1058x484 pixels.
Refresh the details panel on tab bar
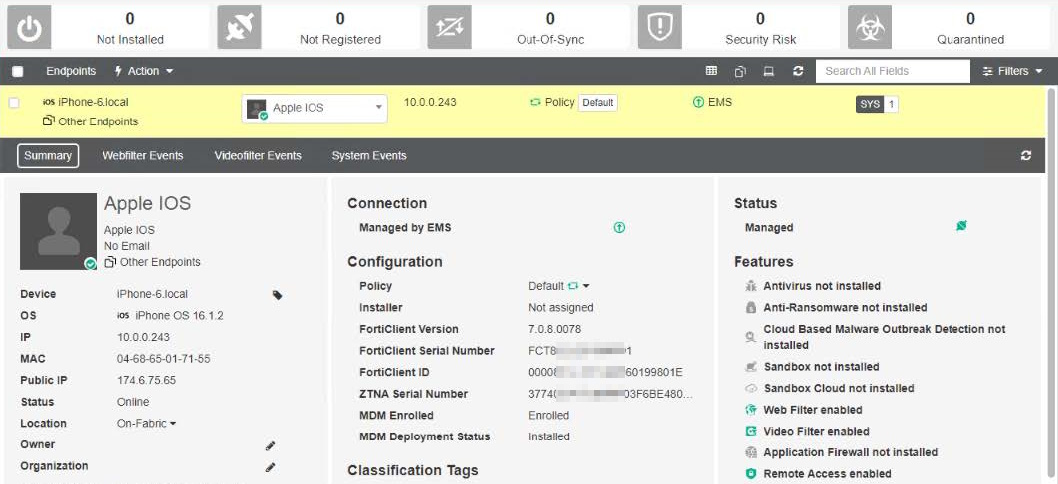tap(1026, 155)
